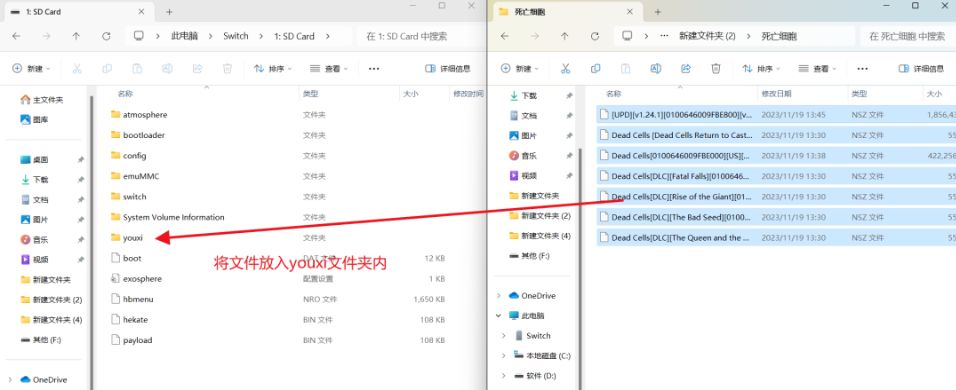Open more options (…) in SD Card toolbar
This screenshot has width=956, height=390.
tap(374, 69)
